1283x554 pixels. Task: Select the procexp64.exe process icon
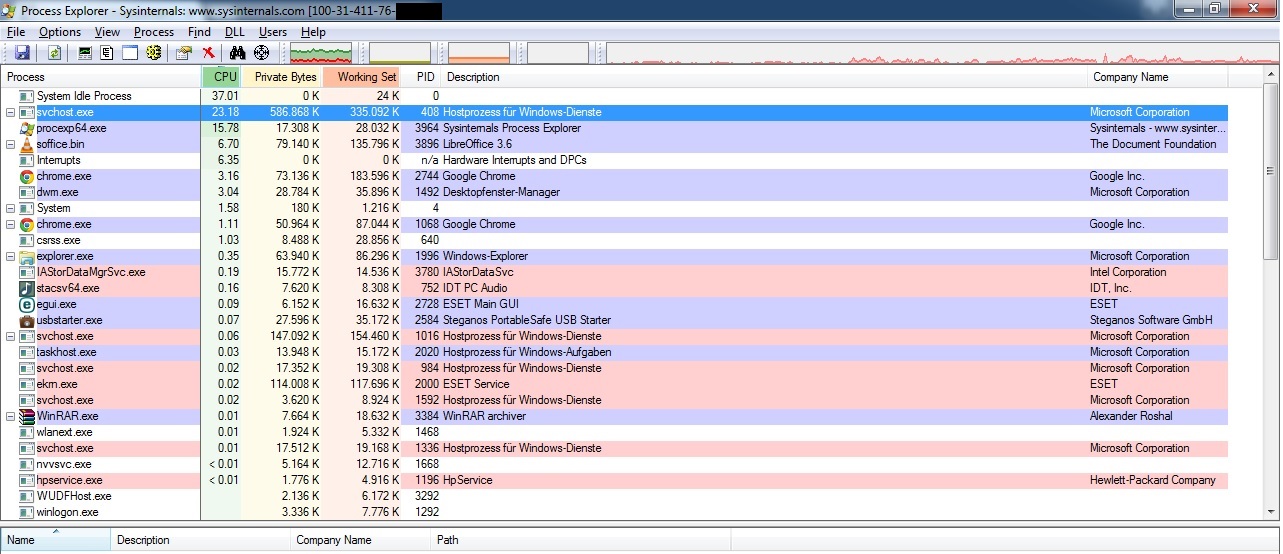tap(27, 128)
